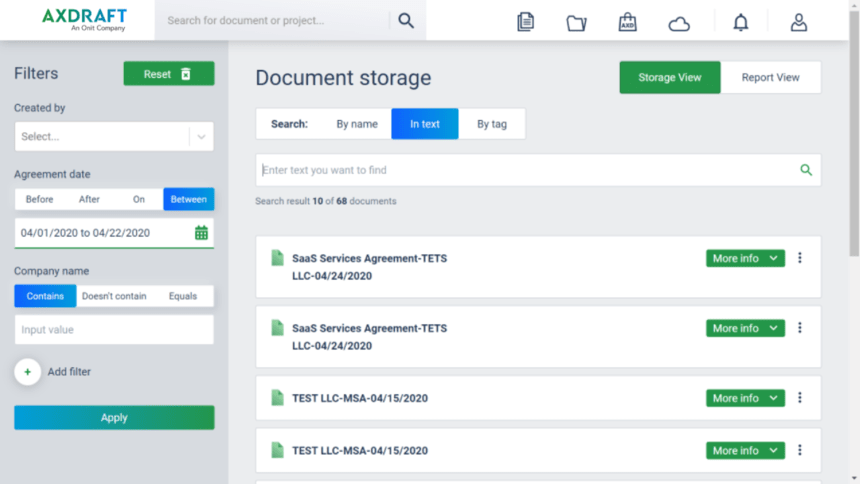This screenshot has width=860, height=484.
Task: Open kebab menu for first SaaS Services Agreement
Action: pyautogui.click(x=800, y=258)
